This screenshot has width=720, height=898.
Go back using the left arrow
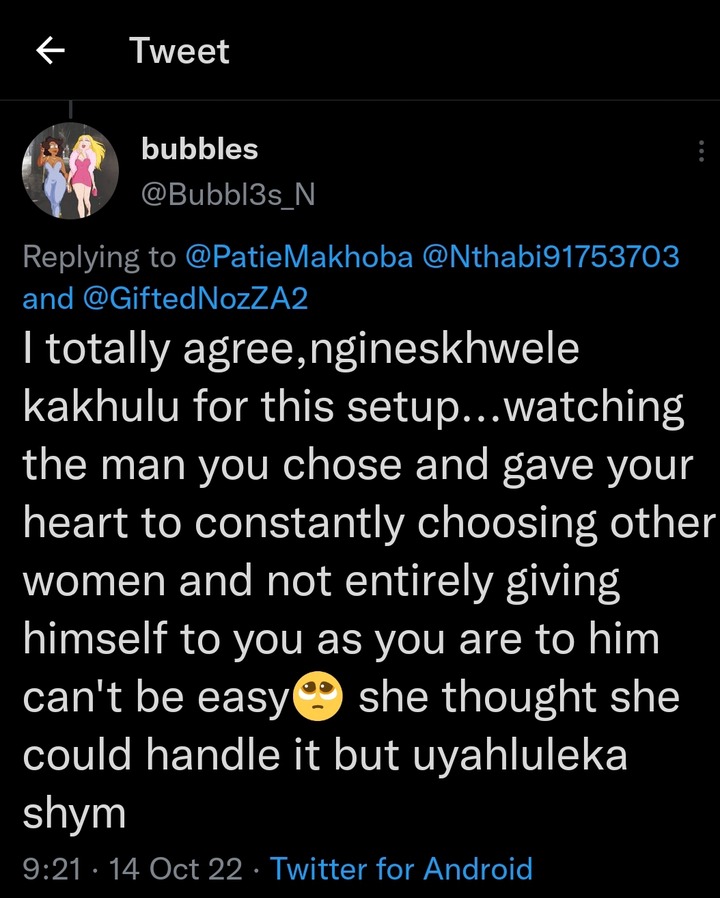click(50, 52)
